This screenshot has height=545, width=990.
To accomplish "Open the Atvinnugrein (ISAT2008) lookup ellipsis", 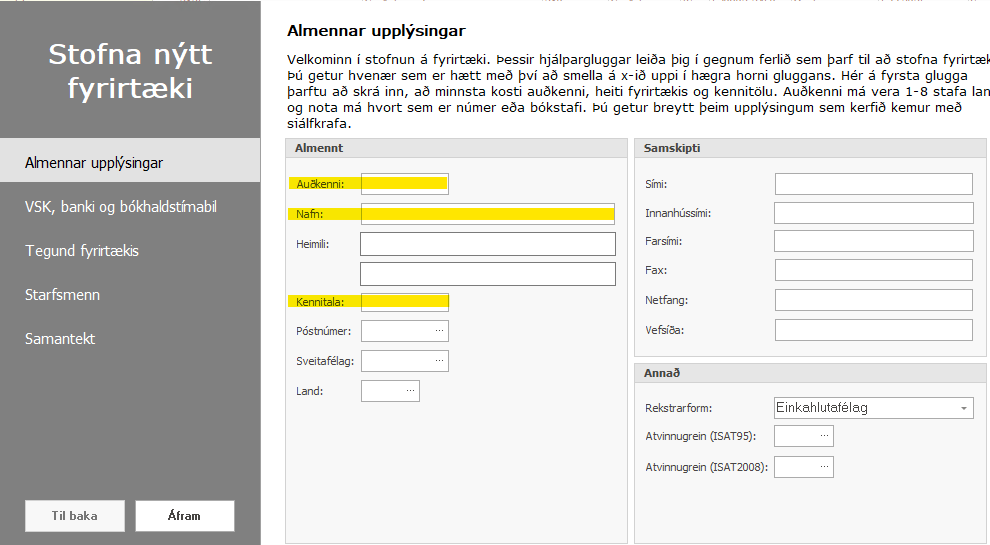I will pyautogui.click(x=823, y=467).
